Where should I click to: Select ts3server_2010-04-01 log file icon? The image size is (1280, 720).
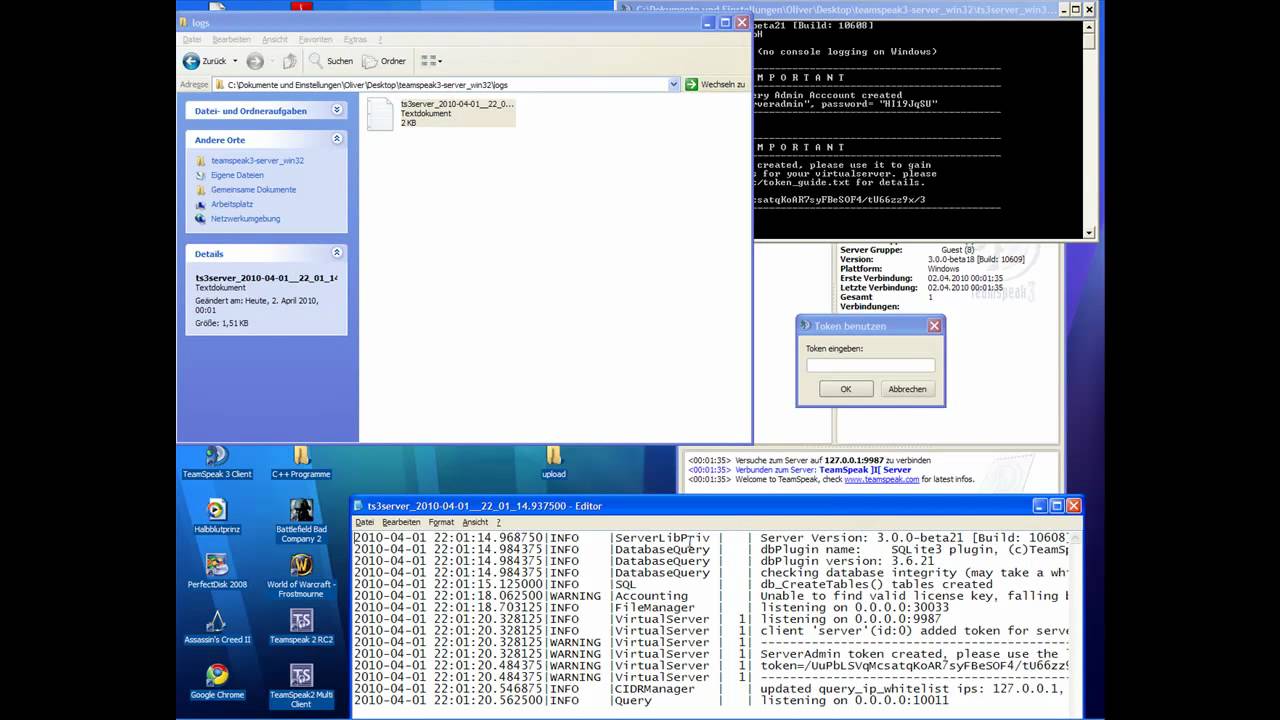click(380, 114)
